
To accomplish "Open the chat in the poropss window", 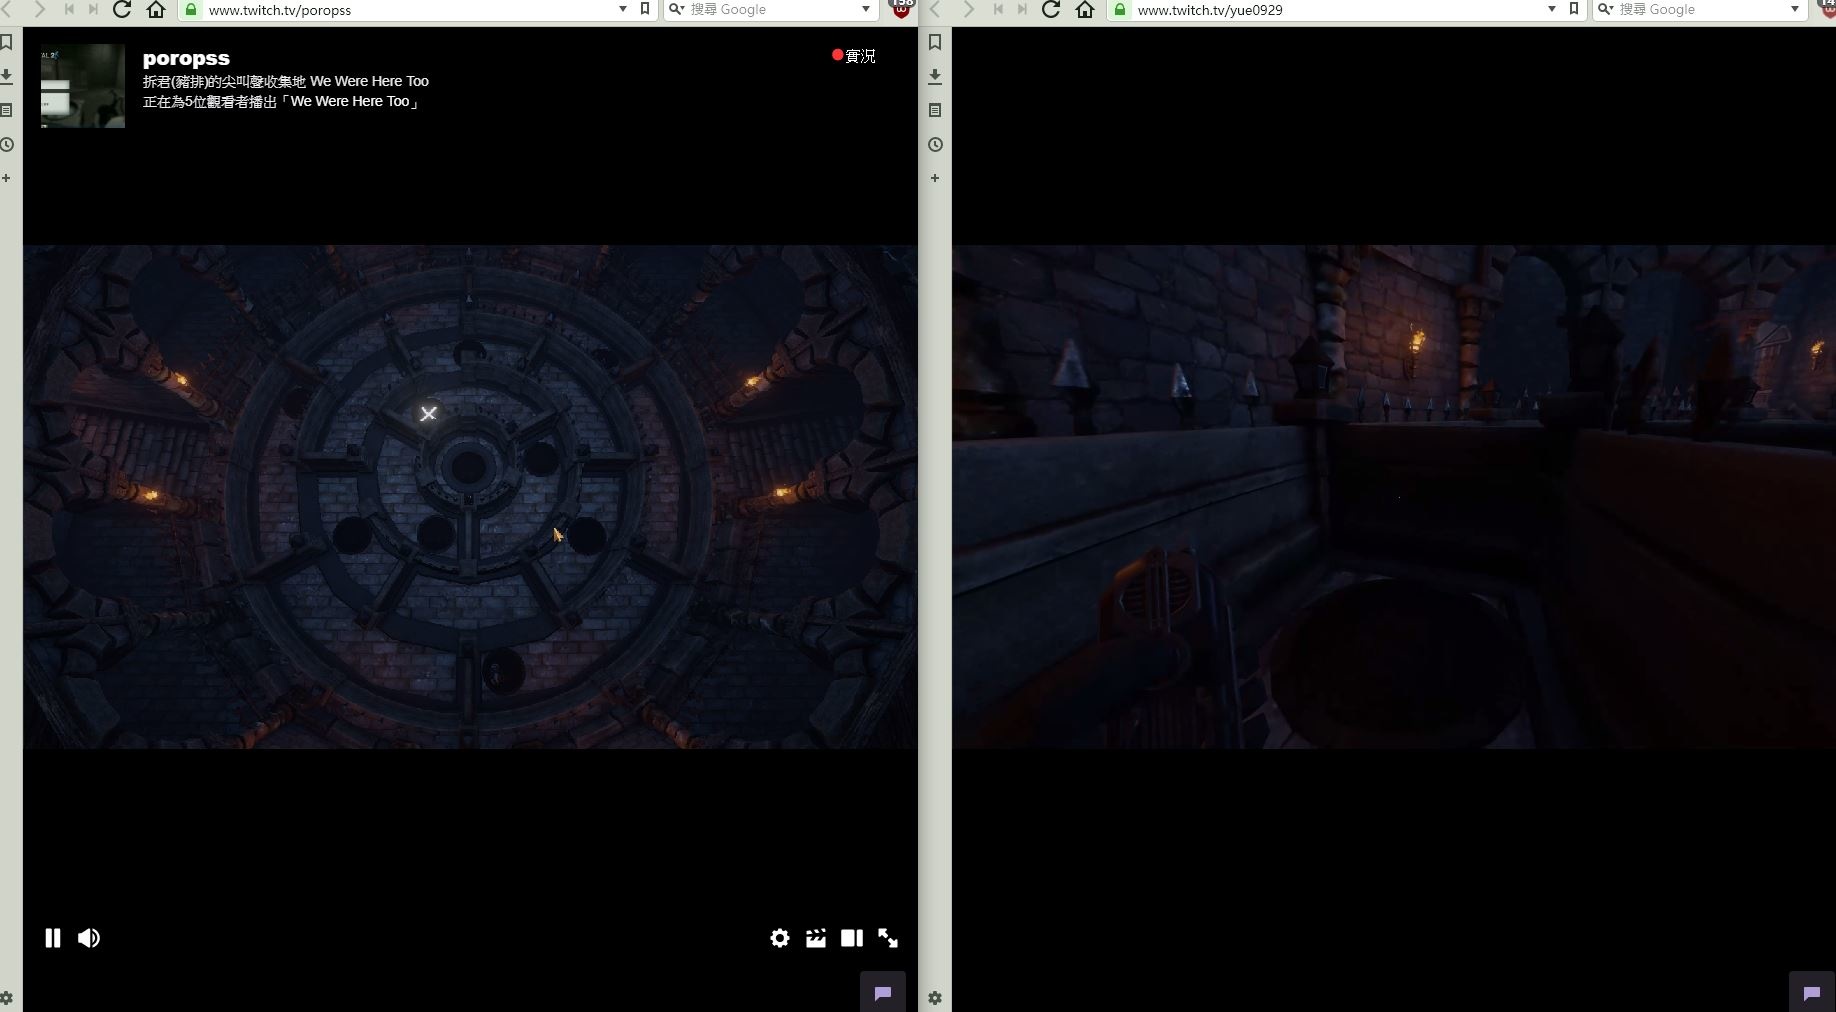I will (x=883, y=992).
